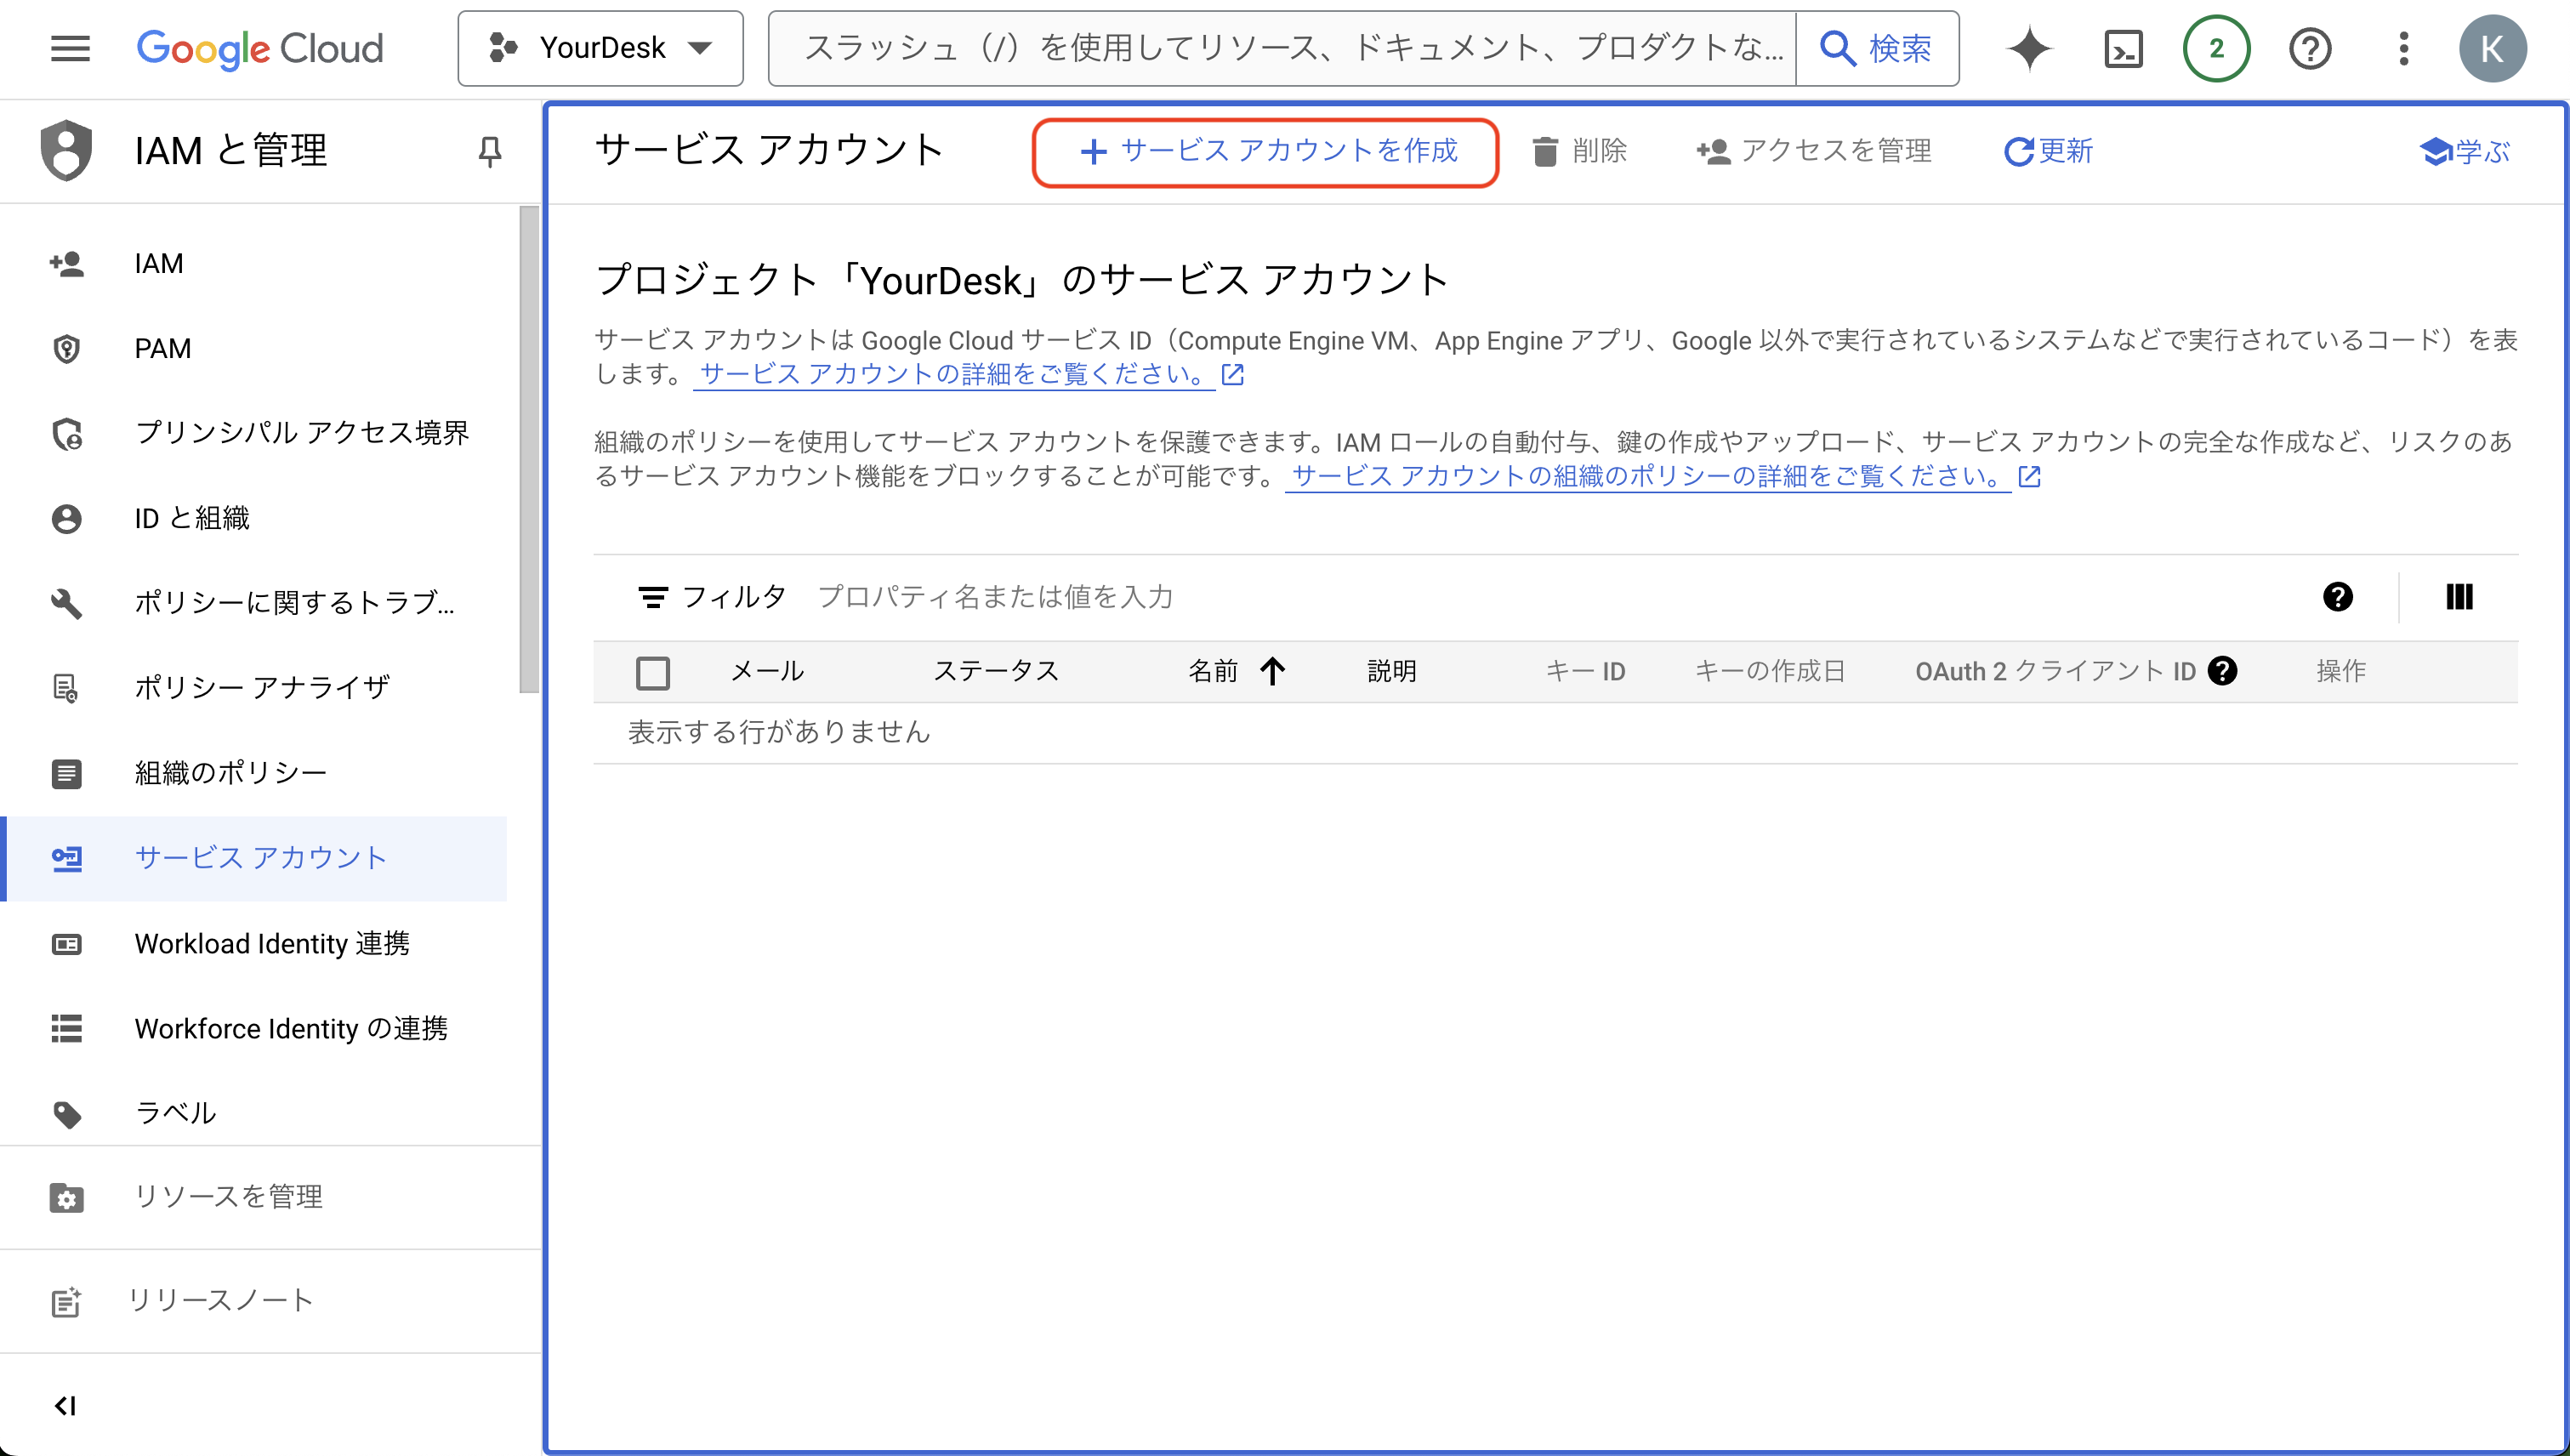
Task: Open the three-dot settings menu
Action: (x=2404, y=48)
